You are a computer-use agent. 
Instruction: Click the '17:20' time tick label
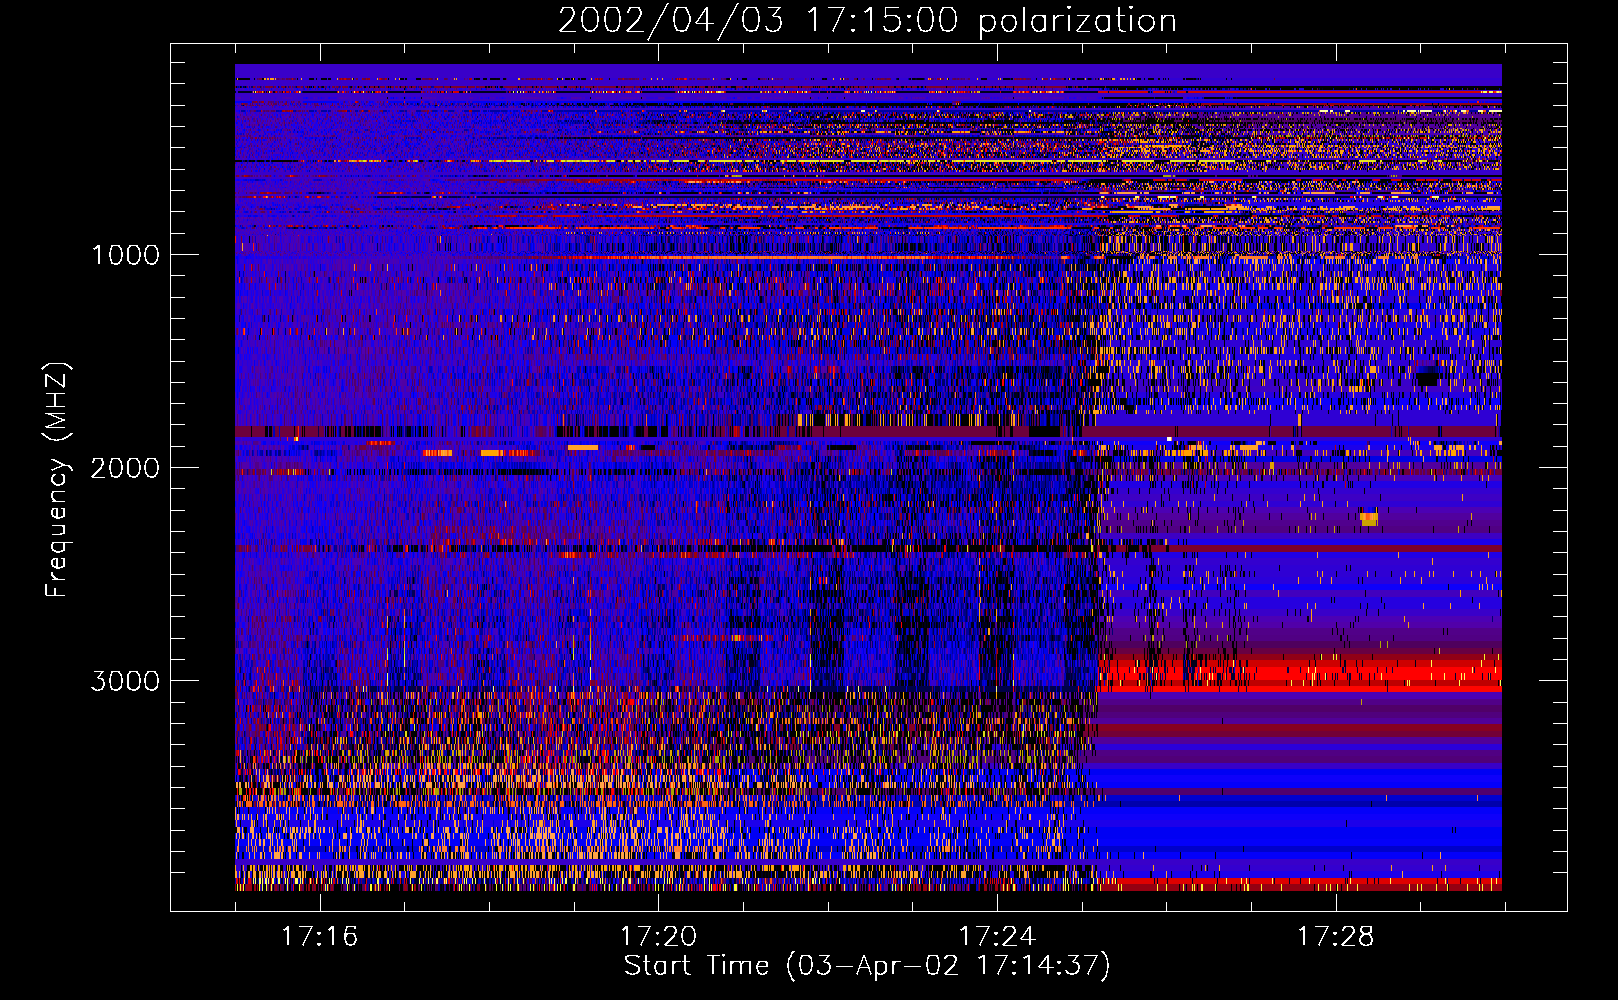pyautogui.click(x=658, y=936)
